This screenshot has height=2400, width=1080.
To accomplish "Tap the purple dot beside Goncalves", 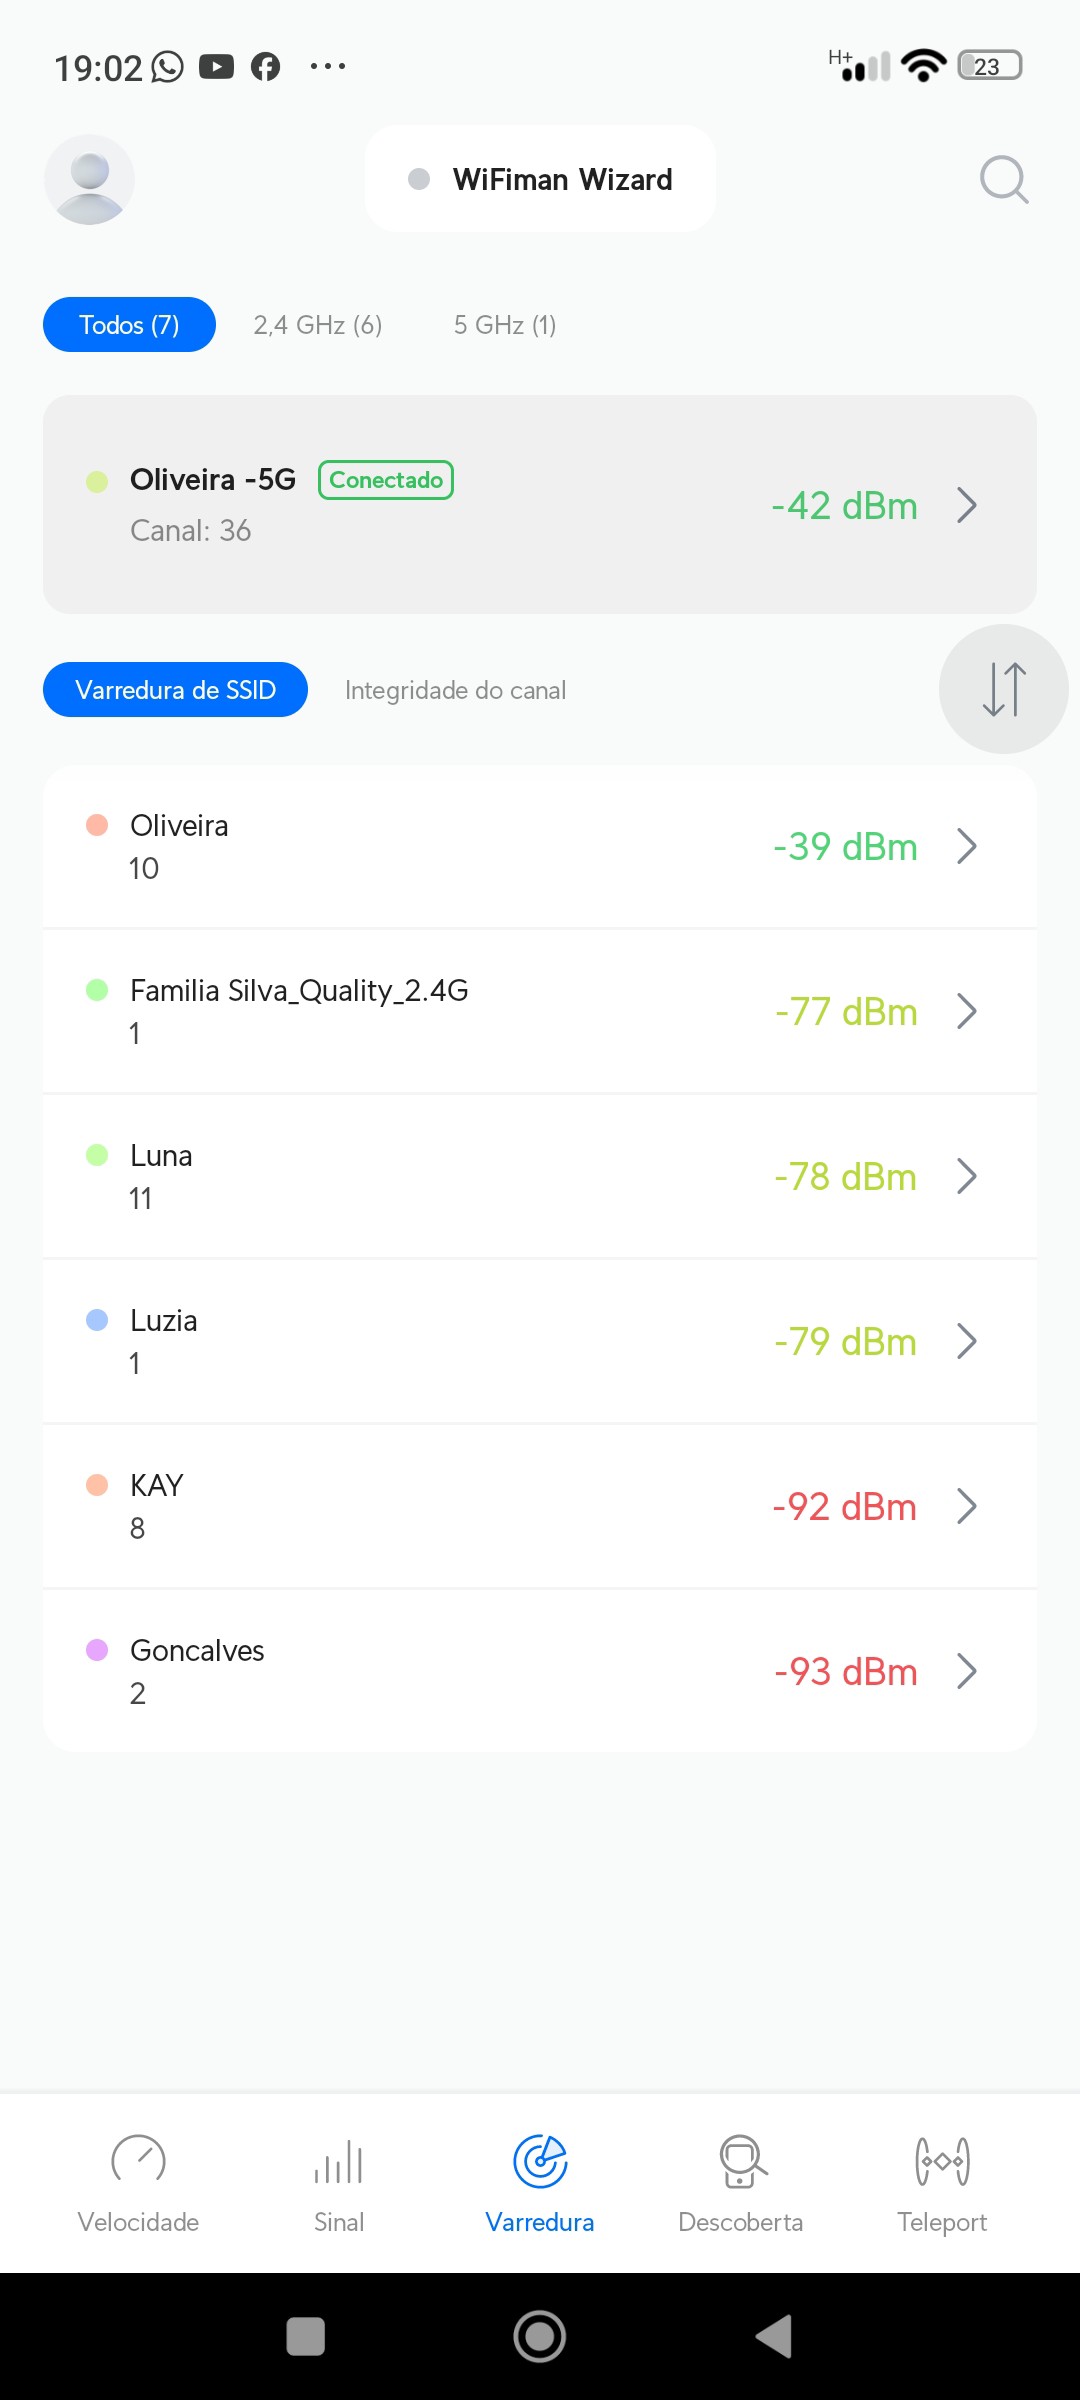I will (x=97, y=1650).
